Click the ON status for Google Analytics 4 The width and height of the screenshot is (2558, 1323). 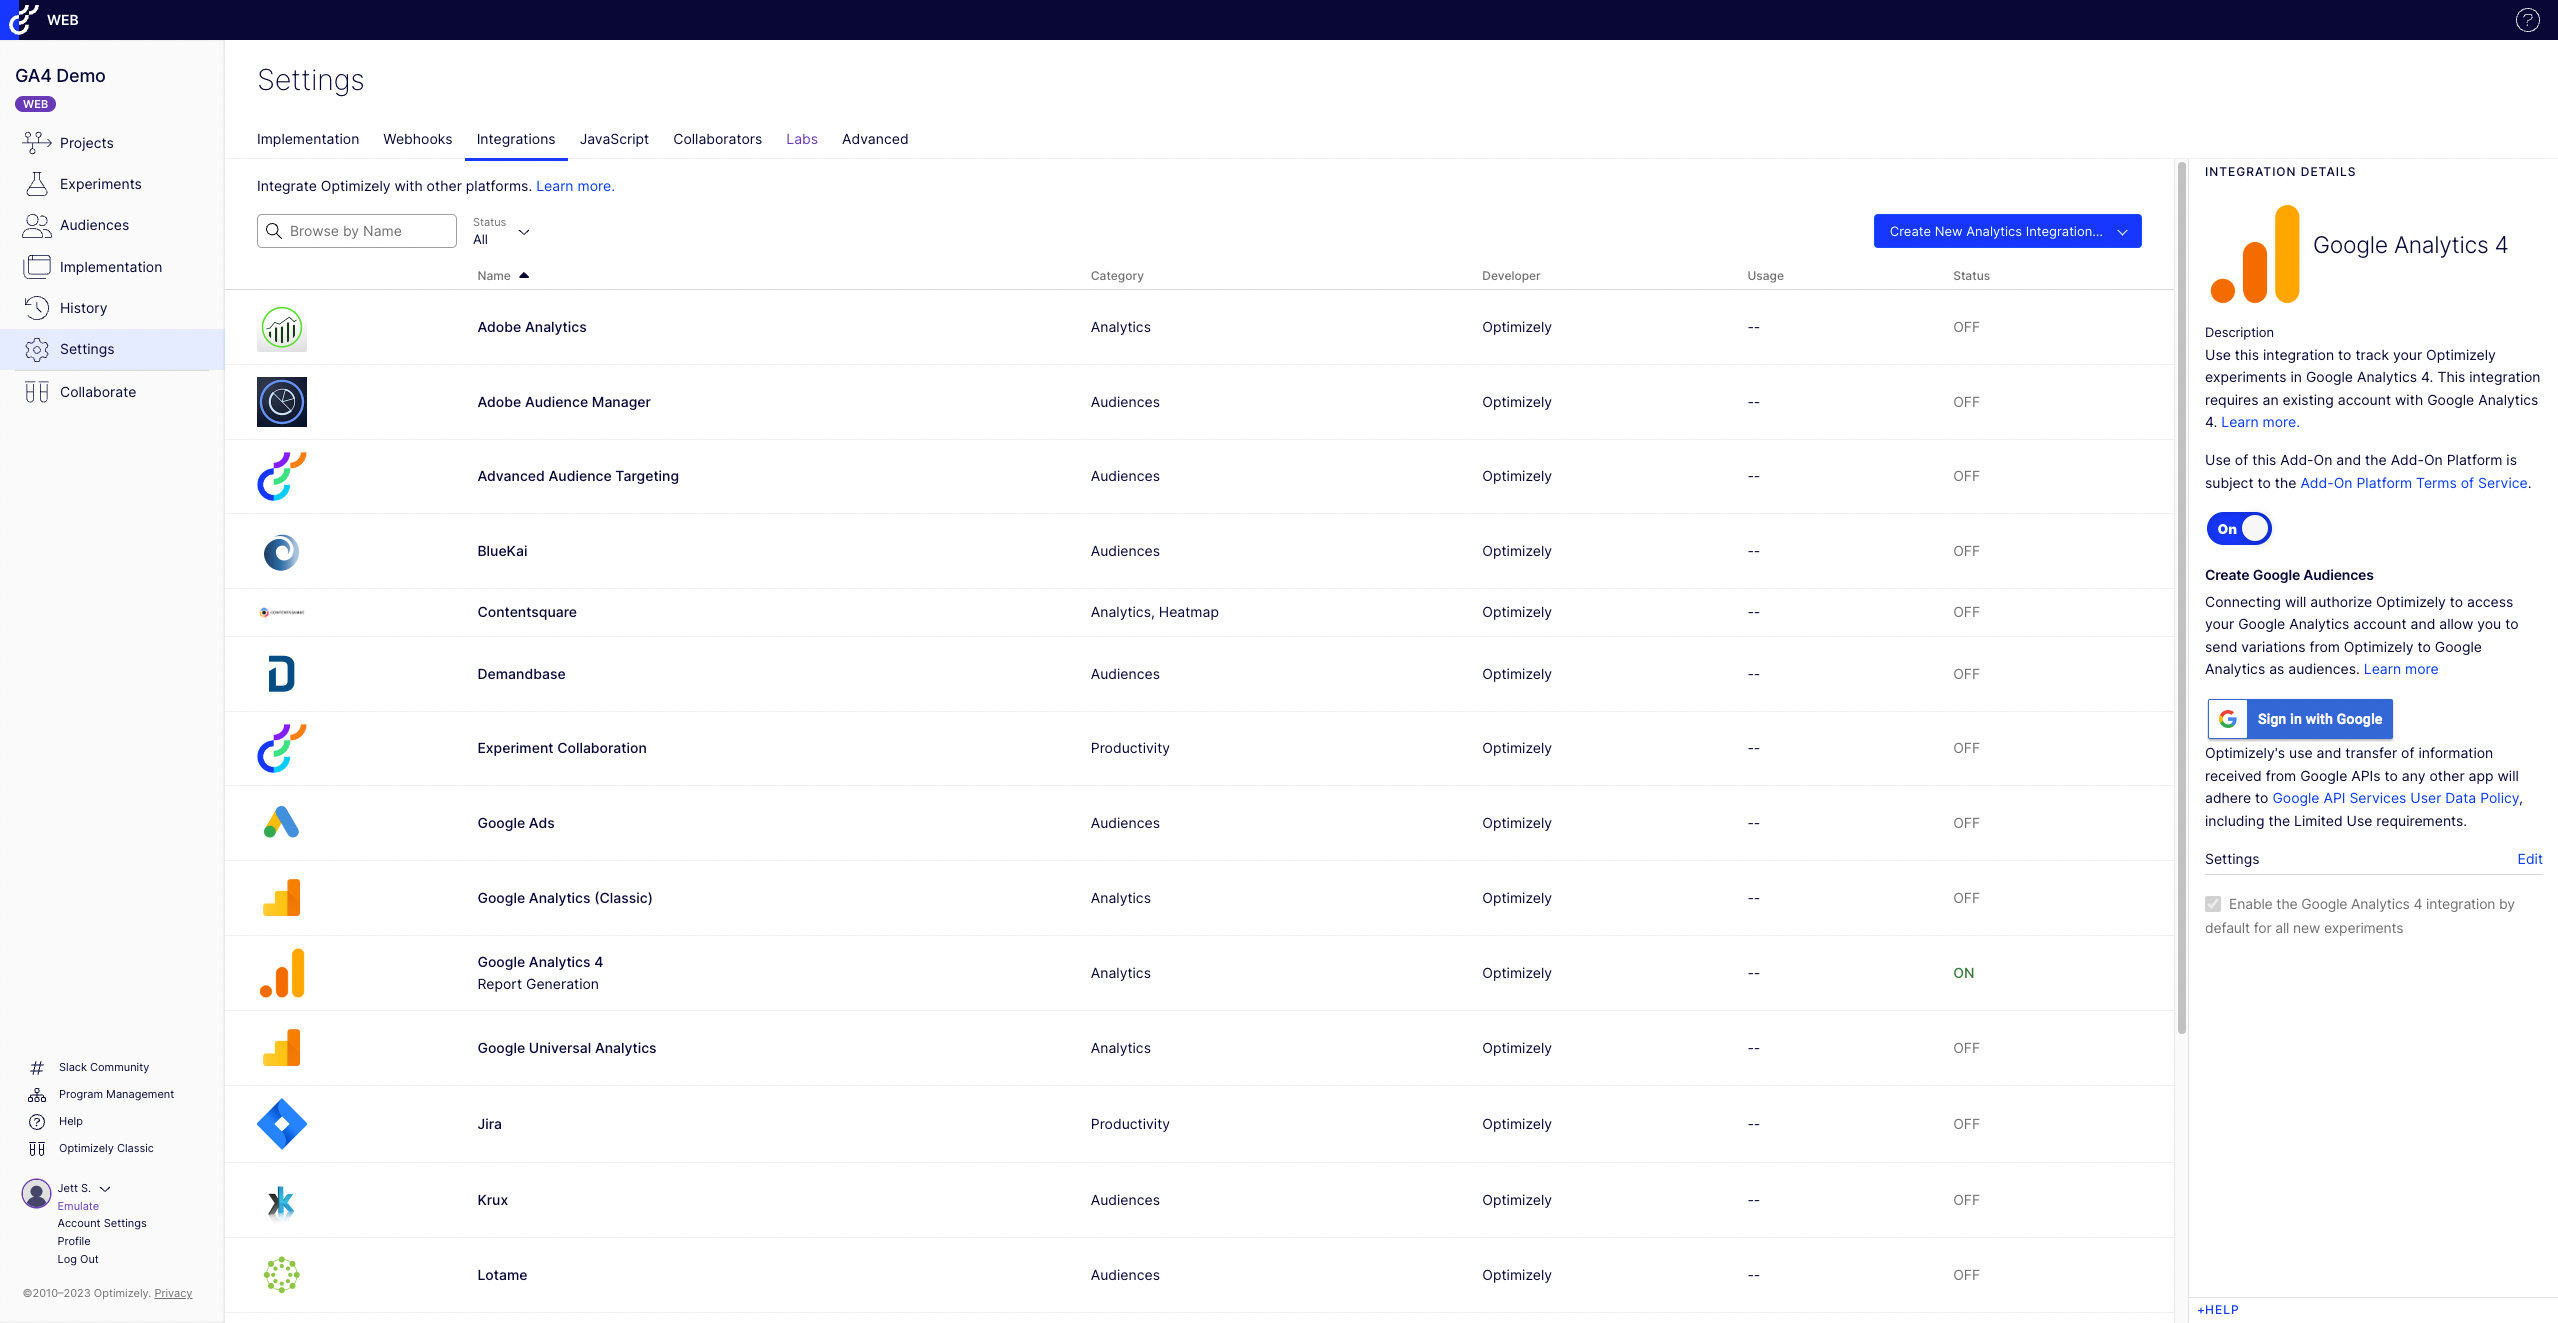click(1963, 973)
